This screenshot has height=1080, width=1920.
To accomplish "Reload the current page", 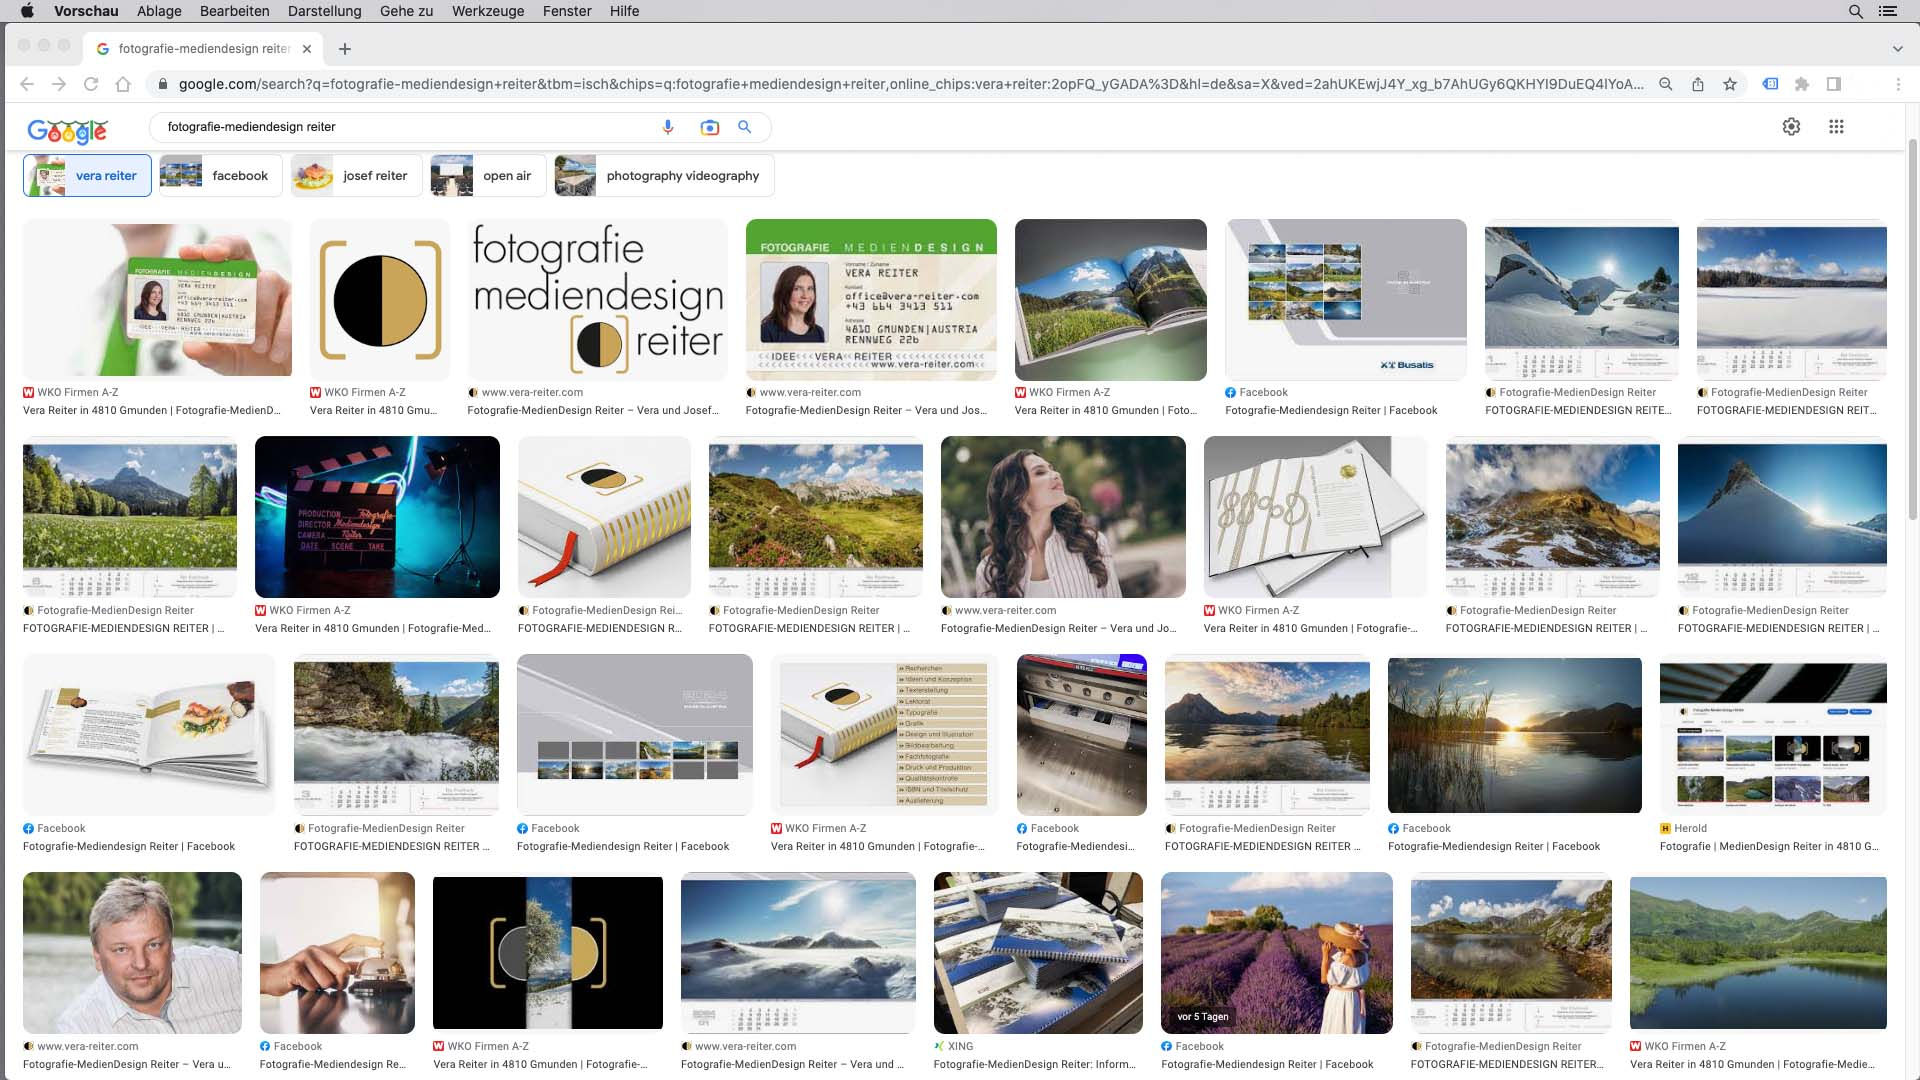I will click(x=91, y=84).
